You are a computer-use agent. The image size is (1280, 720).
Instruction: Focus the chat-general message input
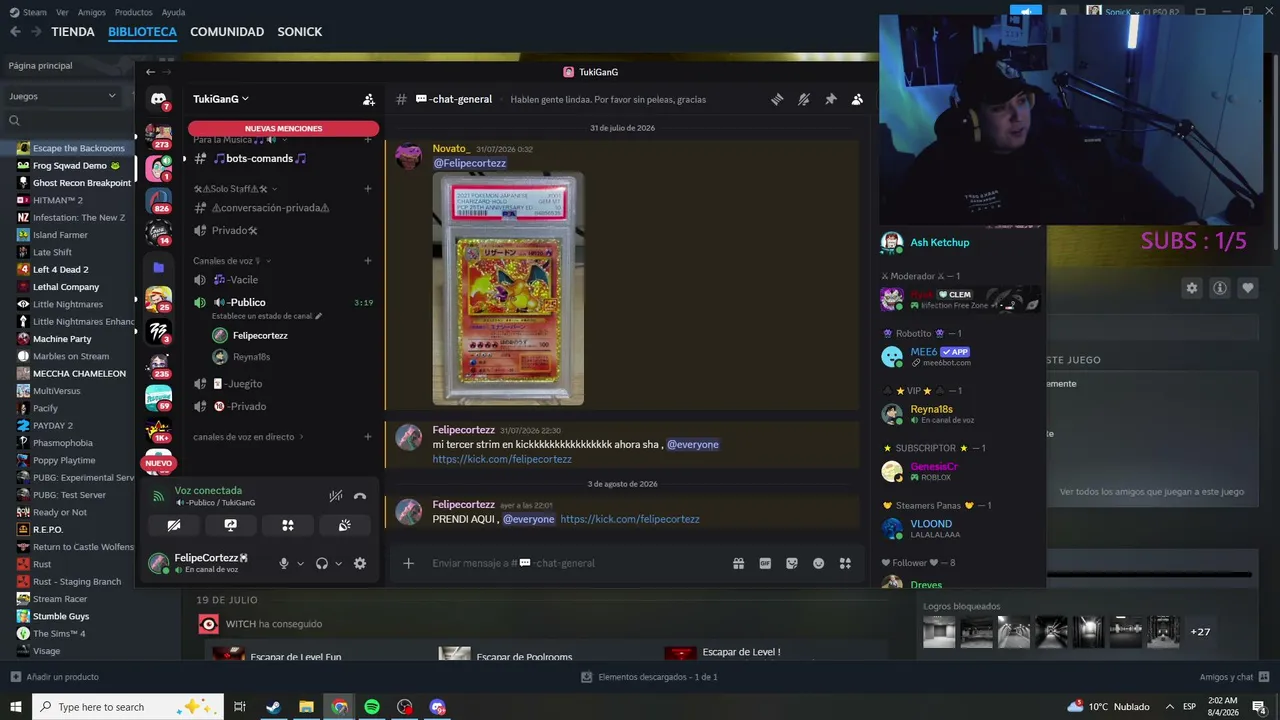click(575, 563)
